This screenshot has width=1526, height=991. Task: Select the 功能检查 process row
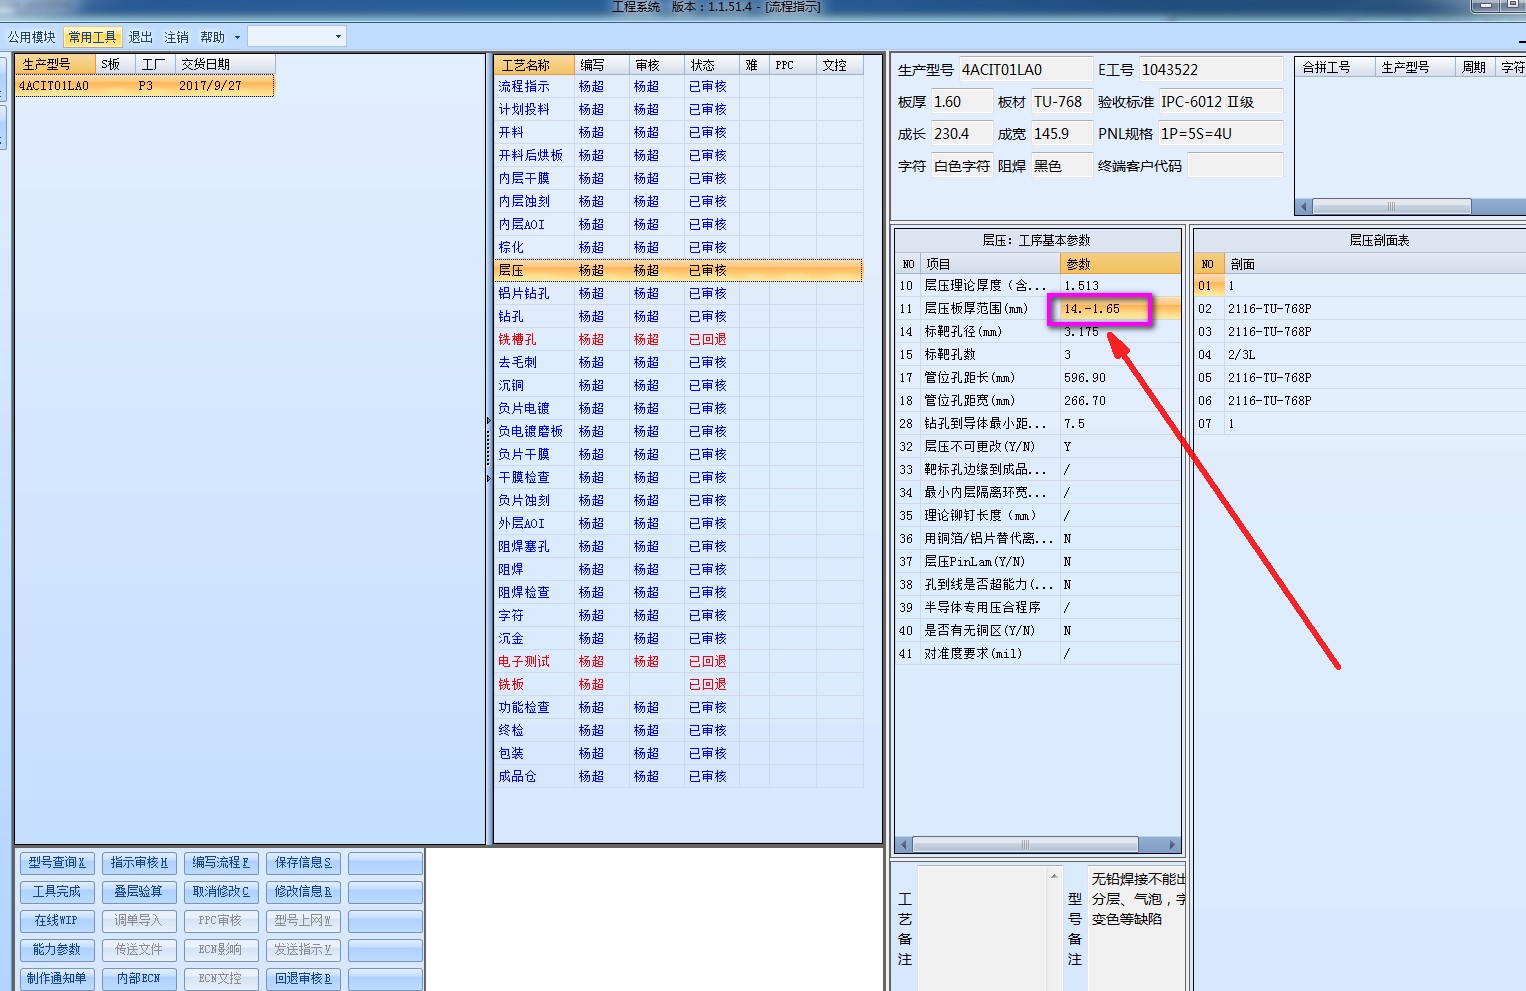click(x=678, y=708)
